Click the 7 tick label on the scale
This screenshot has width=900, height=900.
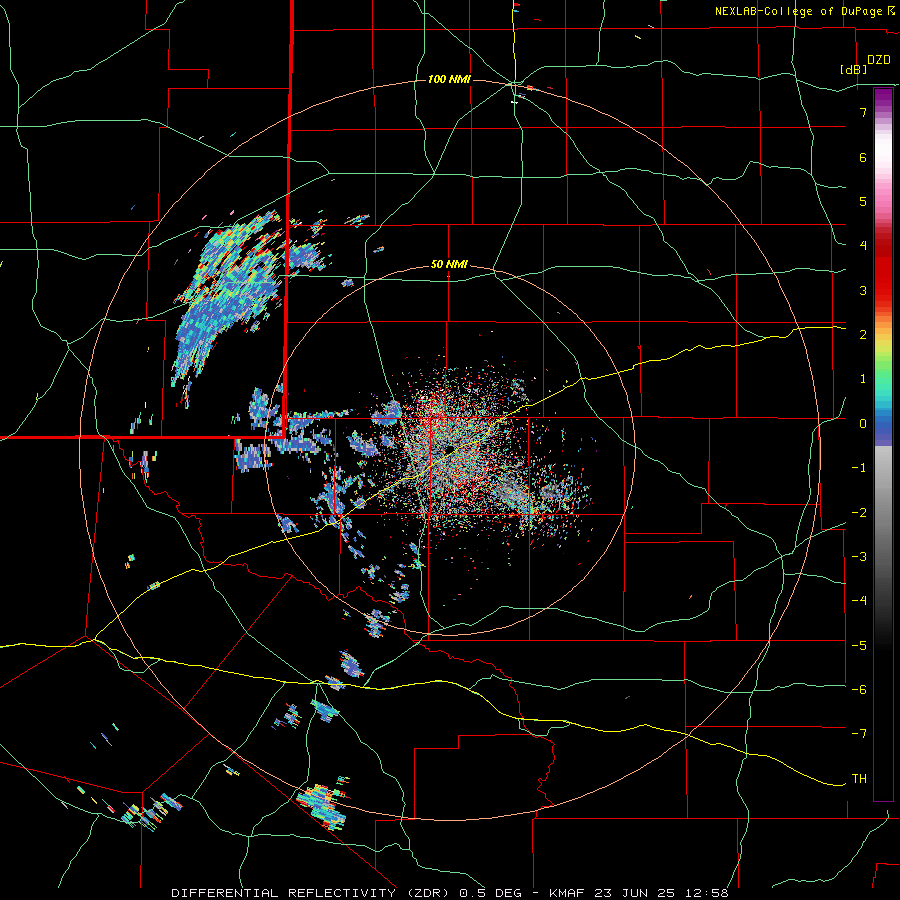(x=863, y=112)
